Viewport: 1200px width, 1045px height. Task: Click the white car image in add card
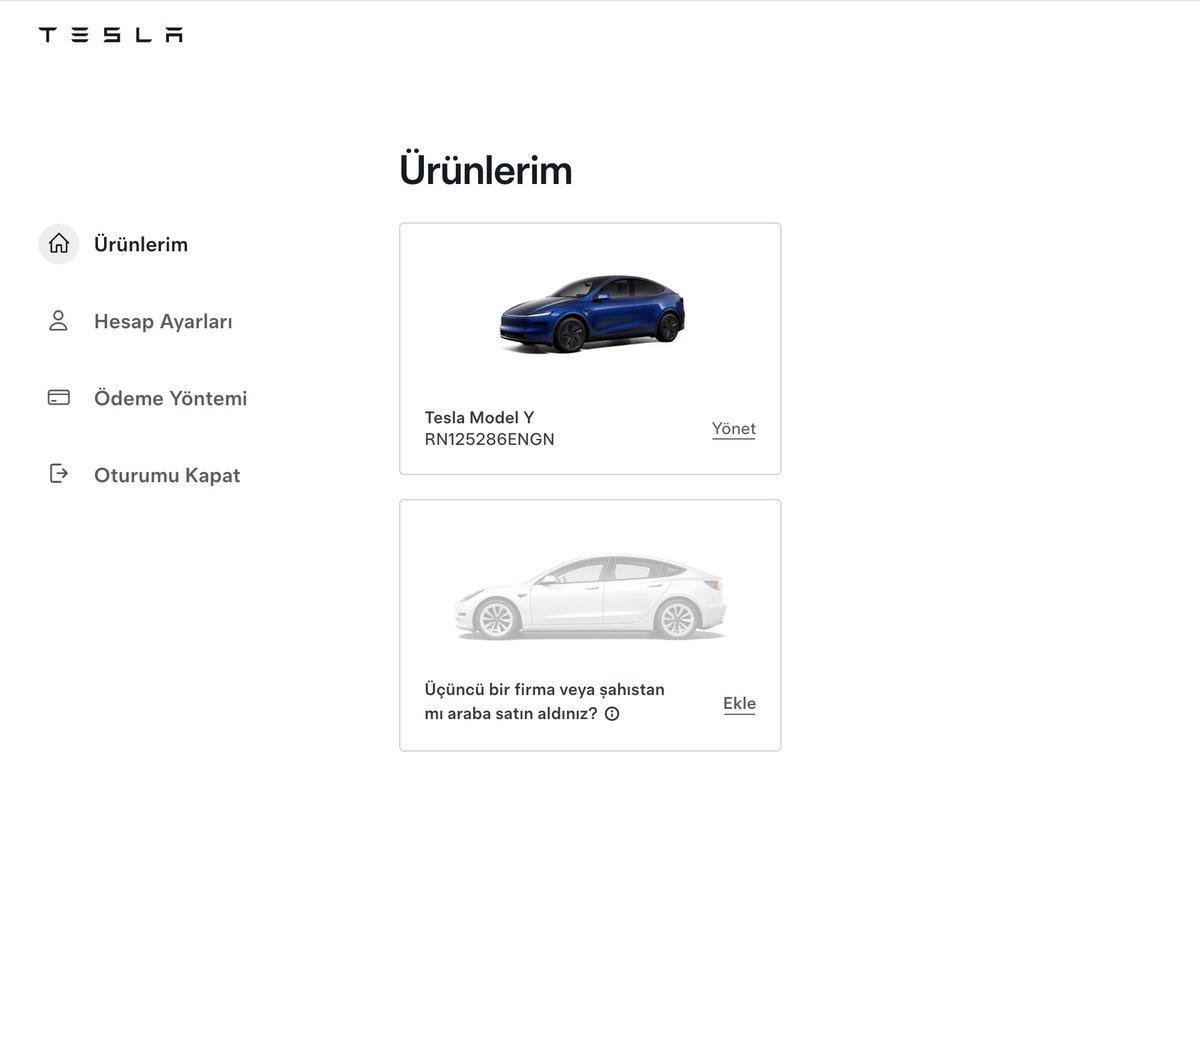pyautogui.click(x=590, y=598)
